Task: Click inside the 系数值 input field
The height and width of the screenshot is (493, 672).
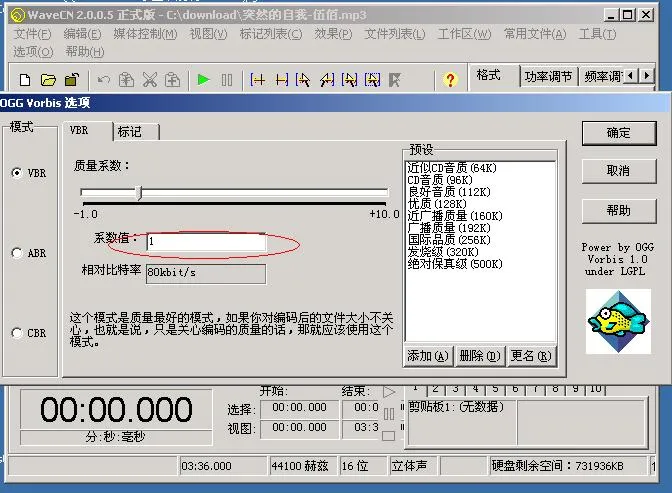Action: [x=206, y=241]
